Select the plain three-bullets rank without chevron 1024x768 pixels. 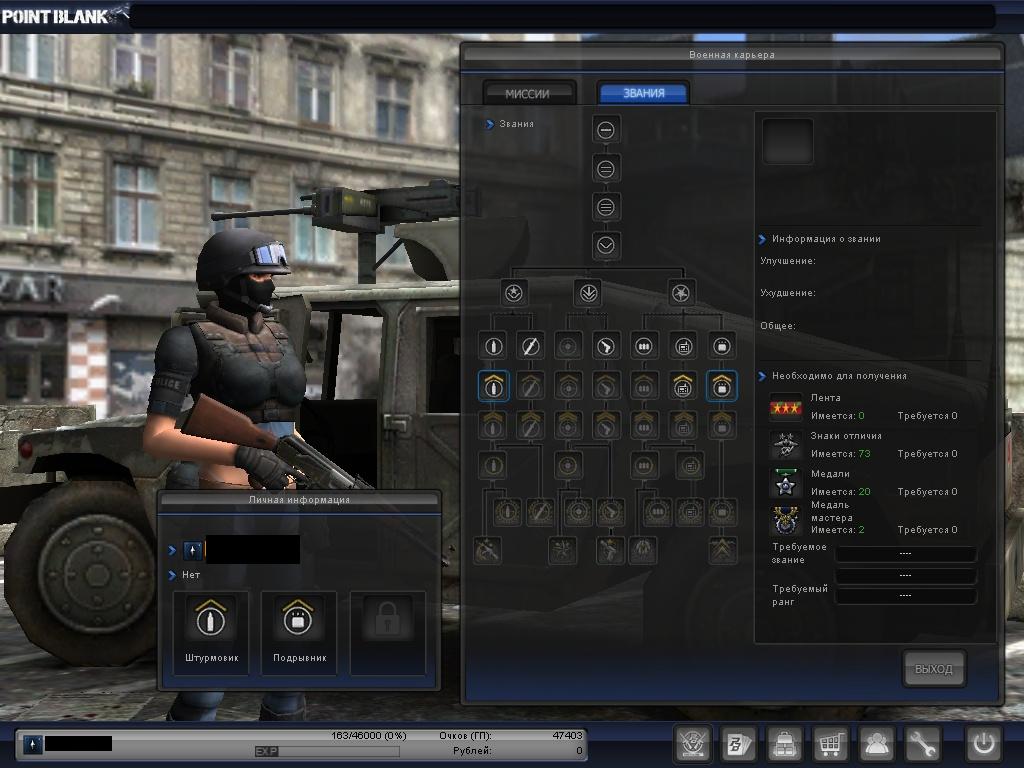click(x=644, y=346)
